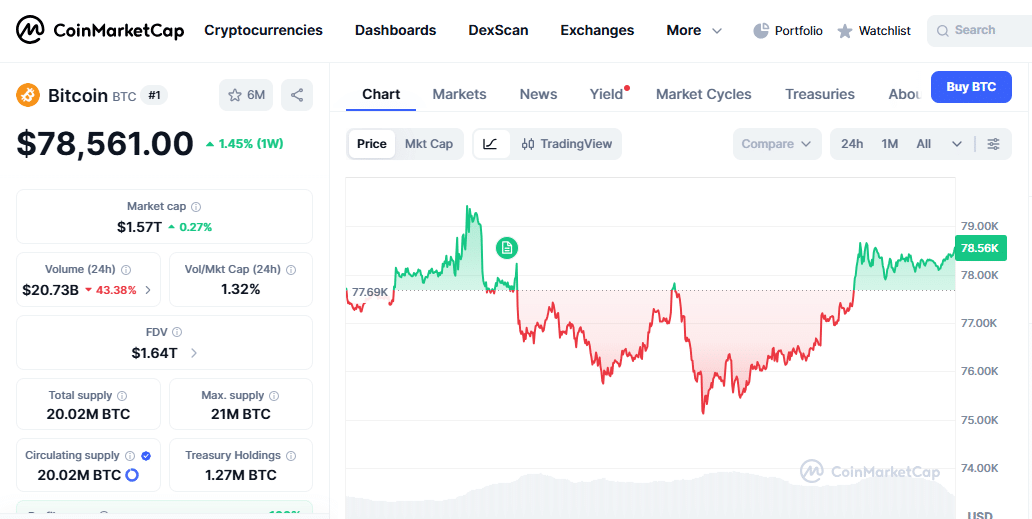The image size is (1032, 519).
Task: Click the Watchlist star icon in header
Action: (845, 31)
